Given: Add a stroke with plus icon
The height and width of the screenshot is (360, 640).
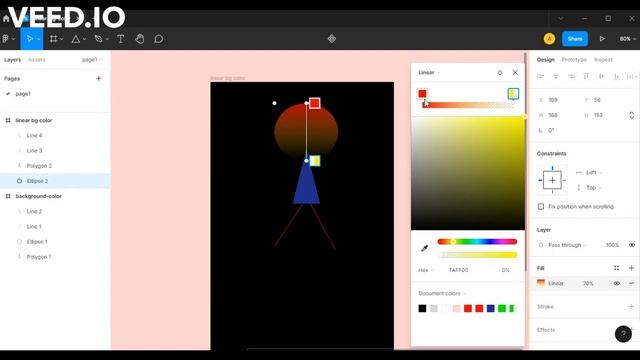Looking at the screenshot, I should (631, 307).
